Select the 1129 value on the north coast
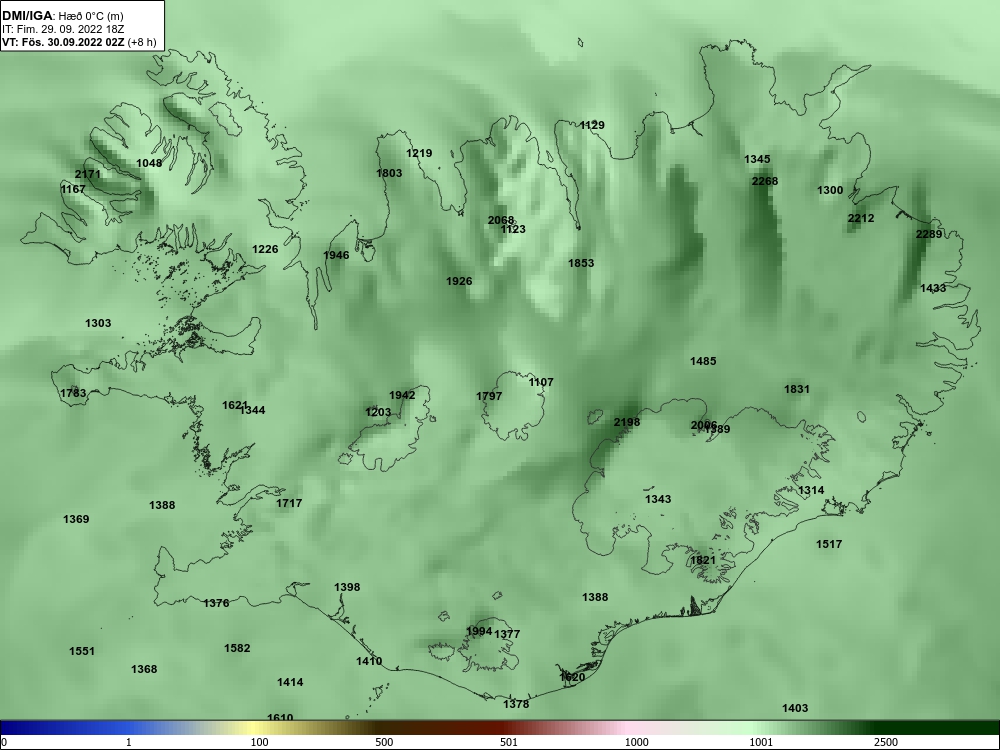The height and width of the screenshot is (750, 1000). pos(592,125)
